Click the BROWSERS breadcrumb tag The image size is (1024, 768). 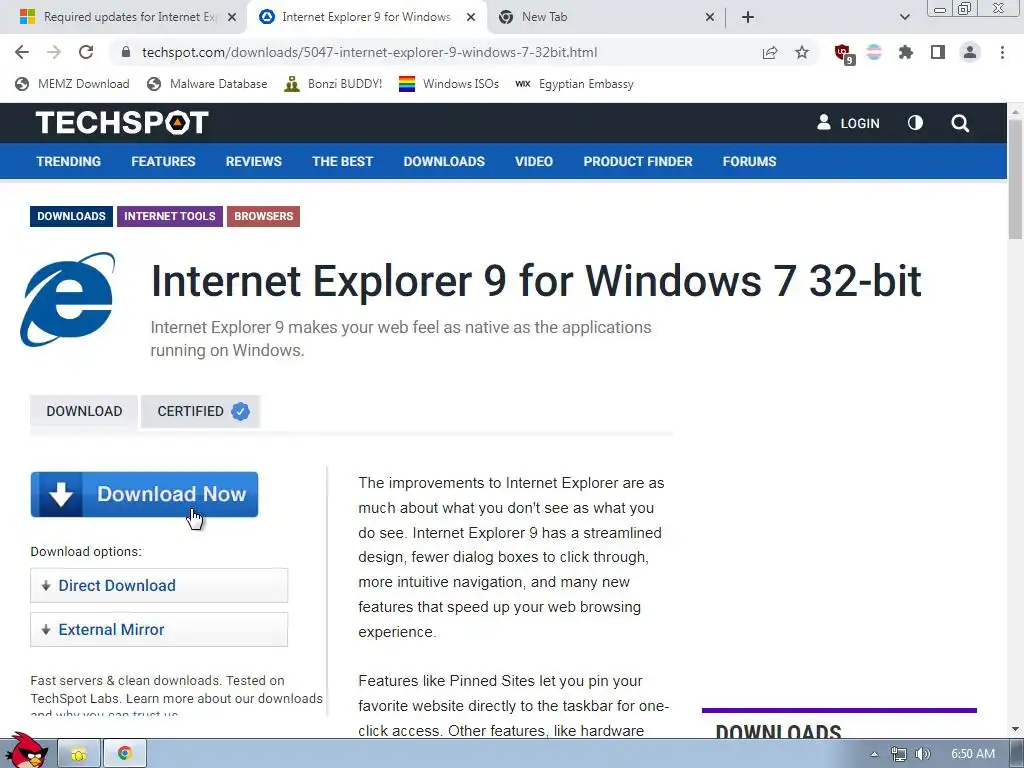263,216
